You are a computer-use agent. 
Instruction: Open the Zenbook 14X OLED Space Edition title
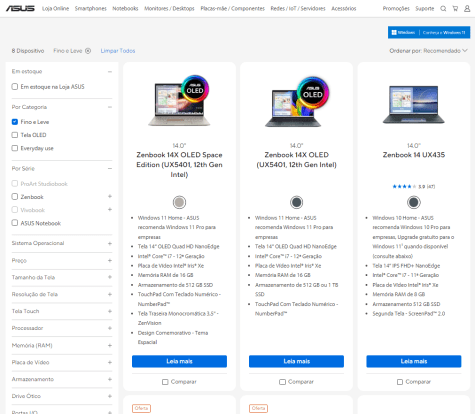pyautogui.click(x=179, y=165)
